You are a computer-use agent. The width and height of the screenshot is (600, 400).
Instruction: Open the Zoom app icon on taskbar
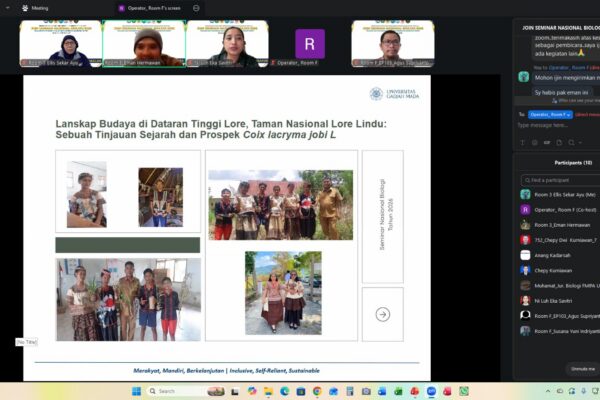coord(431,391)
